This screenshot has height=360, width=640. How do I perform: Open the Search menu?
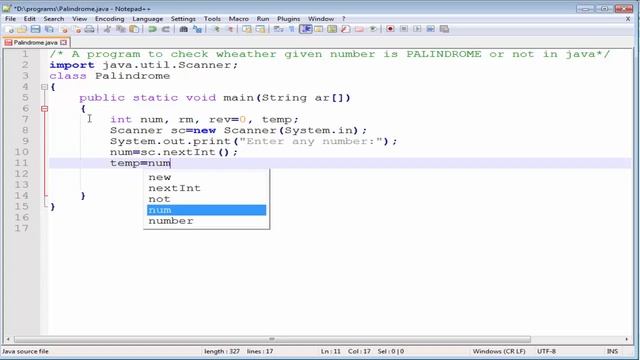[54, 19]
